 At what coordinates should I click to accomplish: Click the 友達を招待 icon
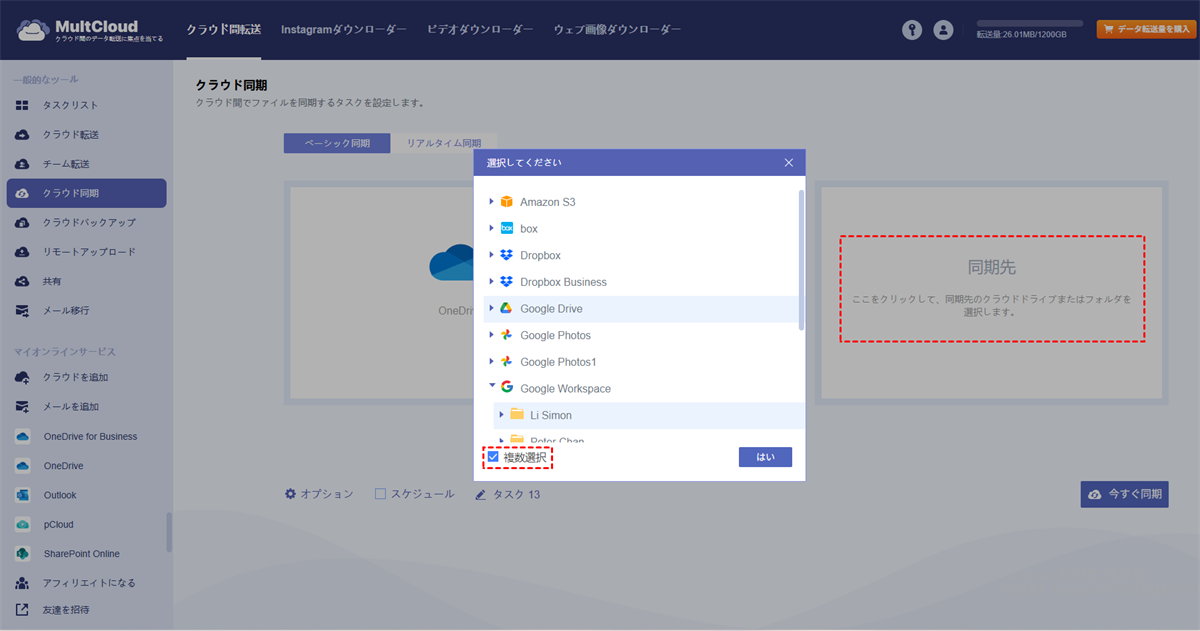22,609
